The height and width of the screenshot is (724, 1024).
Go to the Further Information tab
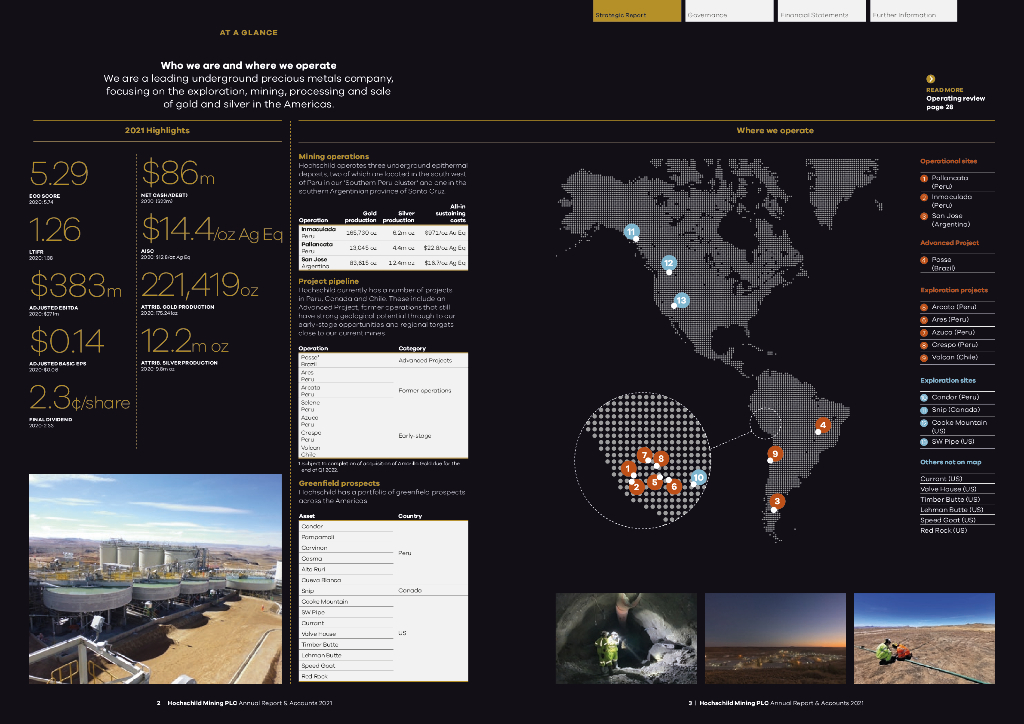(911, 13)
